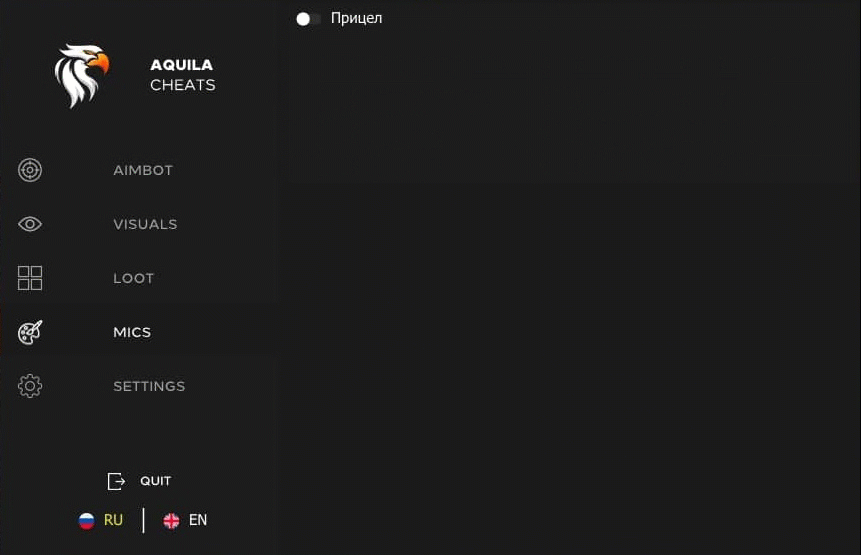This screenshot has width=861, height=555.
Task: Switch language to EN
Action: click(x=198, y=520)
